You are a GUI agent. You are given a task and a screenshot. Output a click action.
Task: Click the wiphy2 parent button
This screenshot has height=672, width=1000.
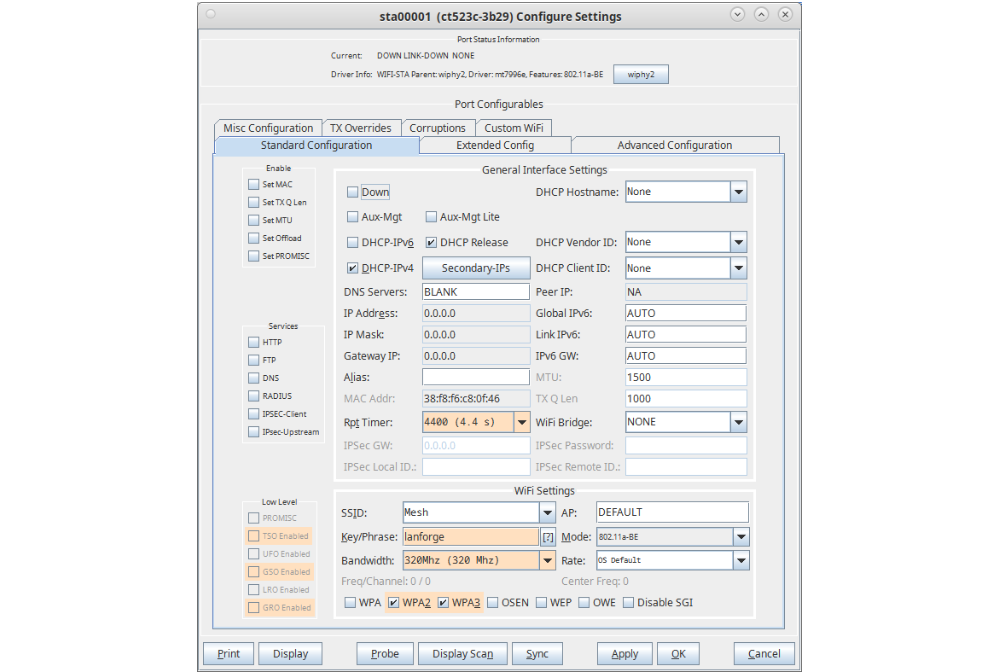(640, 74)
